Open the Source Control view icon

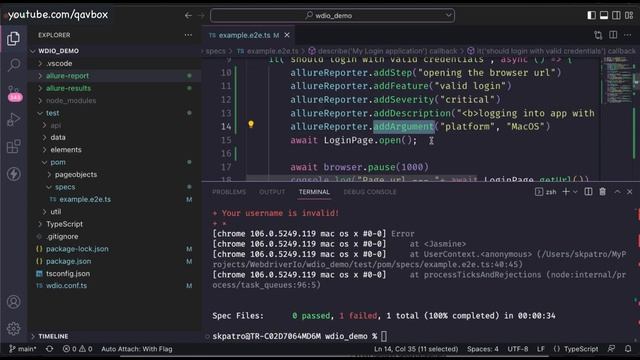point(14,92)
